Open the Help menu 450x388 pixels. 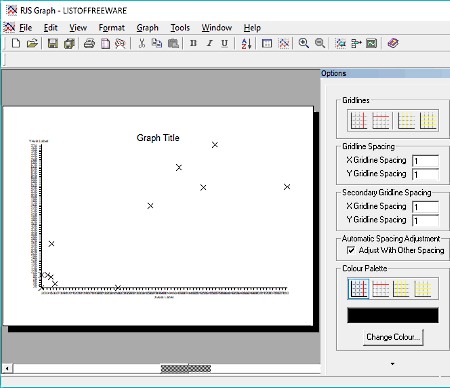pyautogui.click(x=252, y=28)
